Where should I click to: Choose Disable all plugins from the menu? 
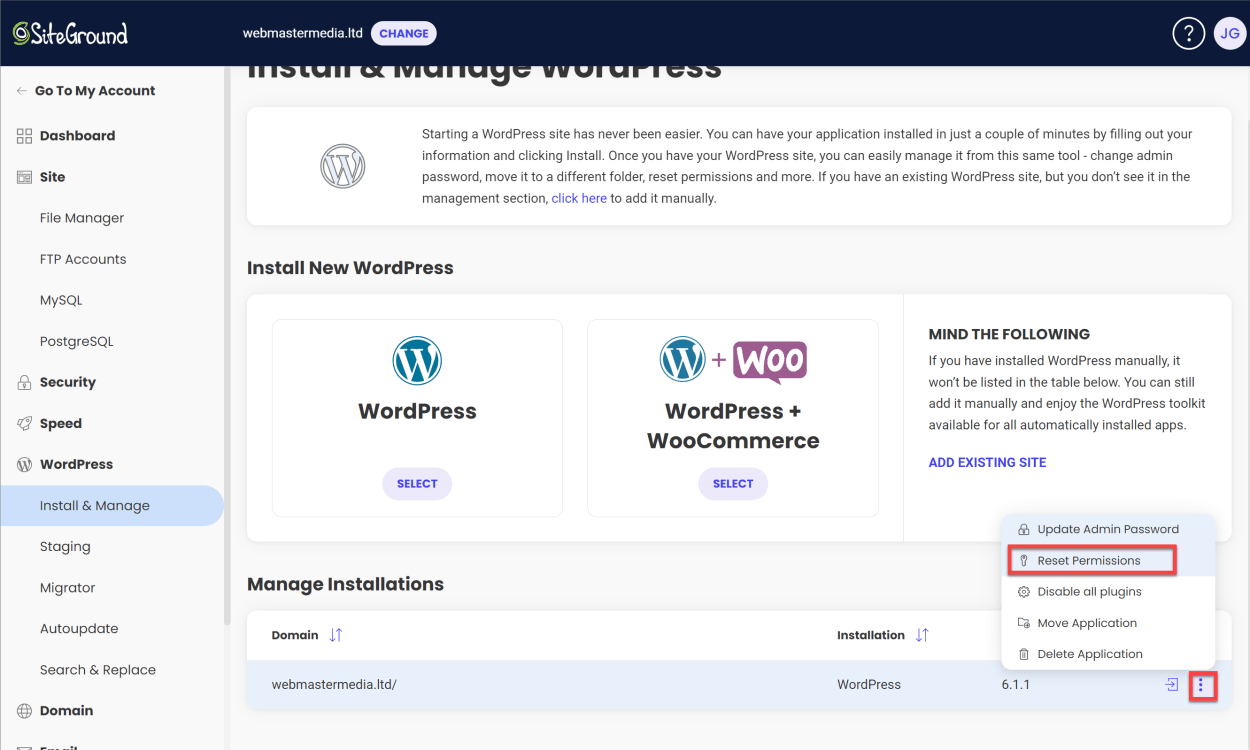[x=1108, y=592]
